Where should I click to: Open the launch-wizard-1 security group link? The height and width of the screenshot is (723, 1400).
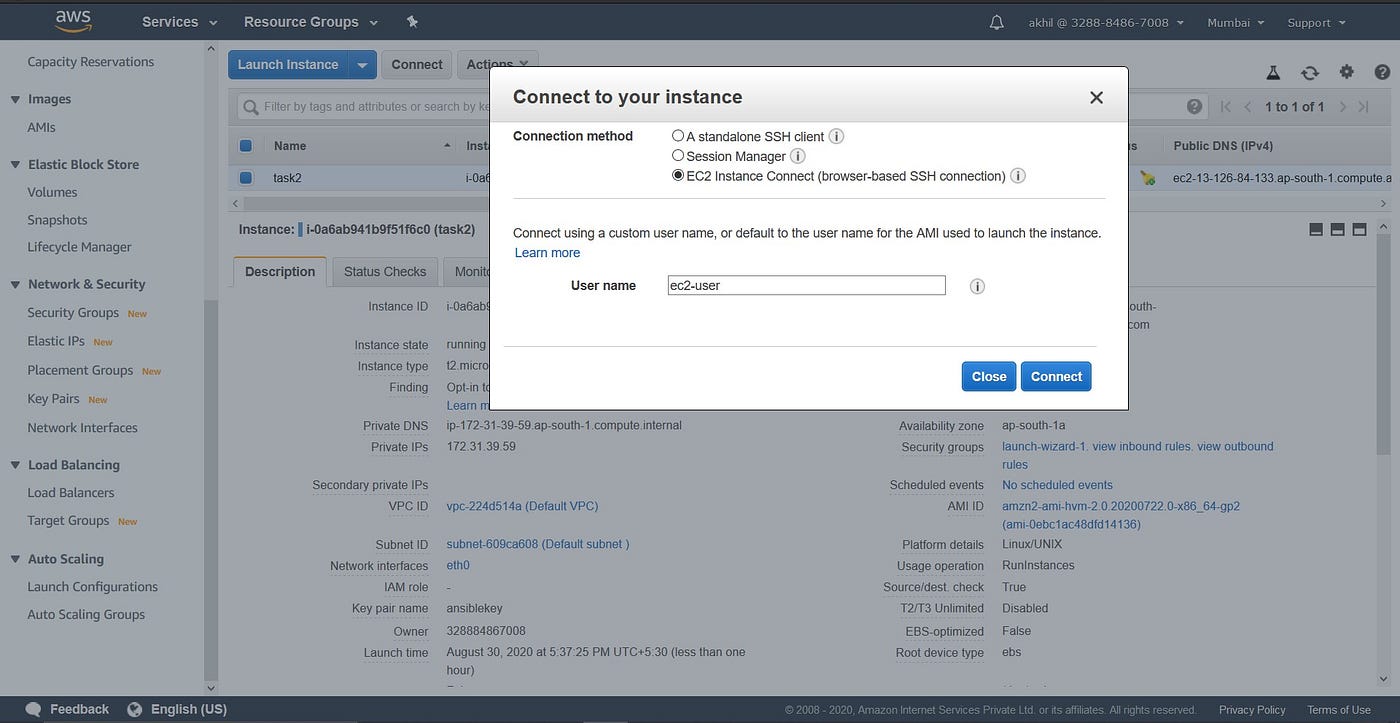tap(1044, 447)
